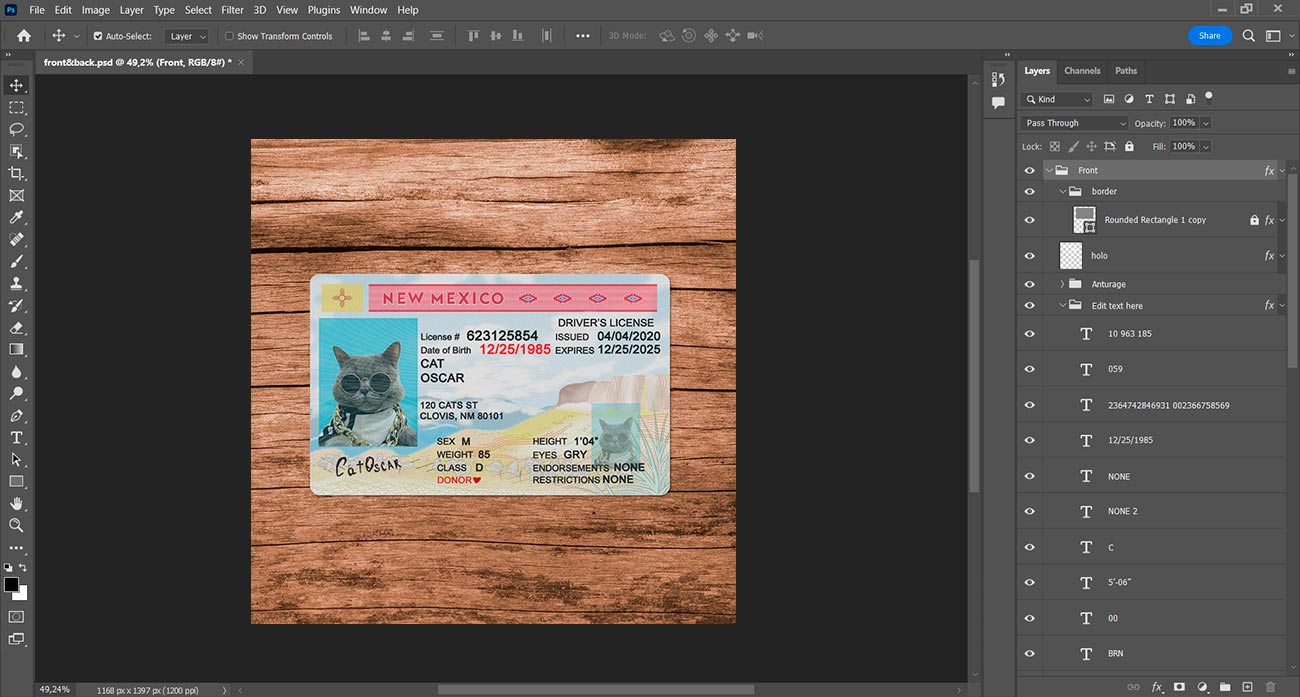Click the foreground color swatch
Image resolution: width=1300 pixels, height=697 pixels.
(x=11, y=584)
